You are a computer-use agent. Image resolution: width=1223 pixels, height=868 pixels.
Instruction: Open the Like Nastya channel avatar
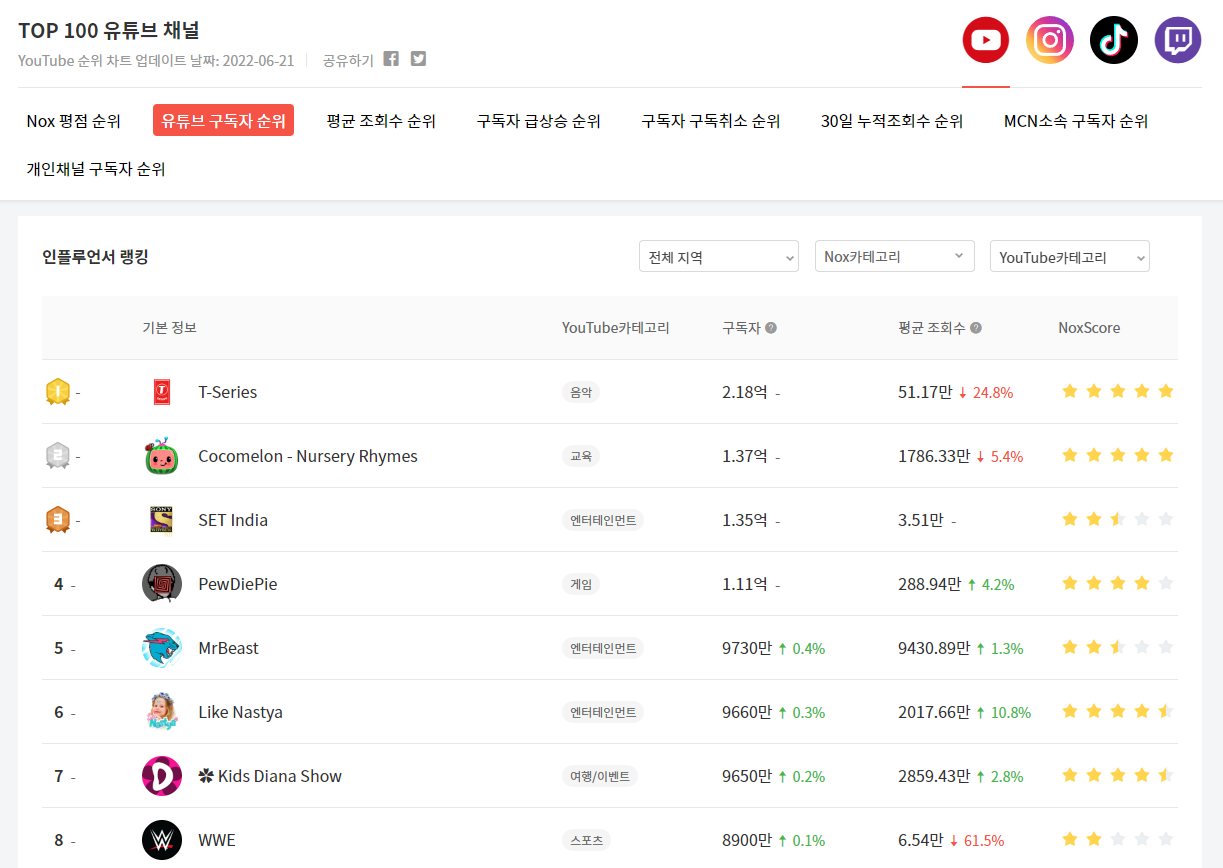[x=162, y=712]
